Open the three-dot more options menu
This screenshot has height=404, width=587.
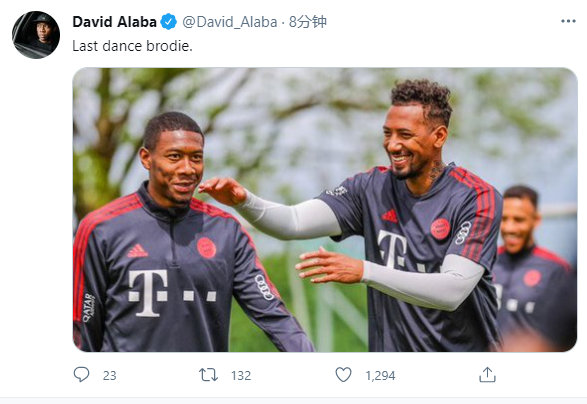coord(568,21)
